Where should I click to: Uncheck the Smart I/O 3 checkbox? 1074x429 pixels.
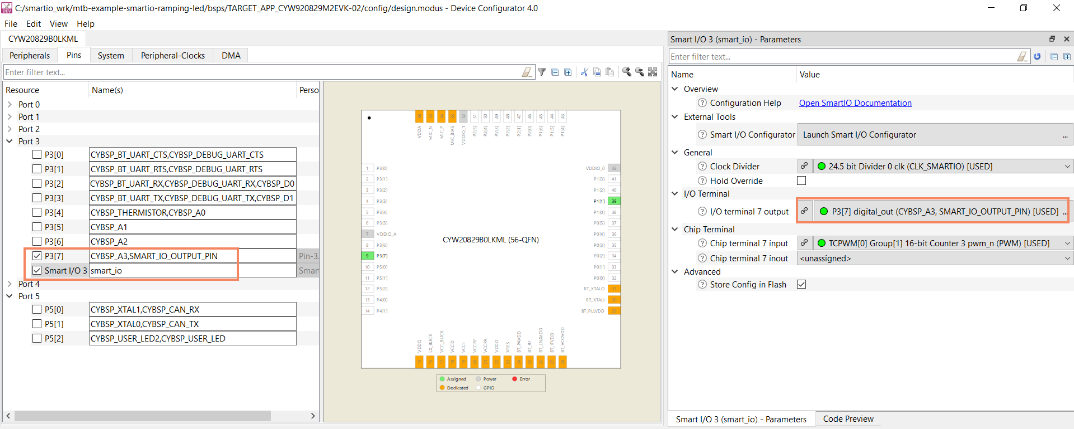(x=36, y=271)
